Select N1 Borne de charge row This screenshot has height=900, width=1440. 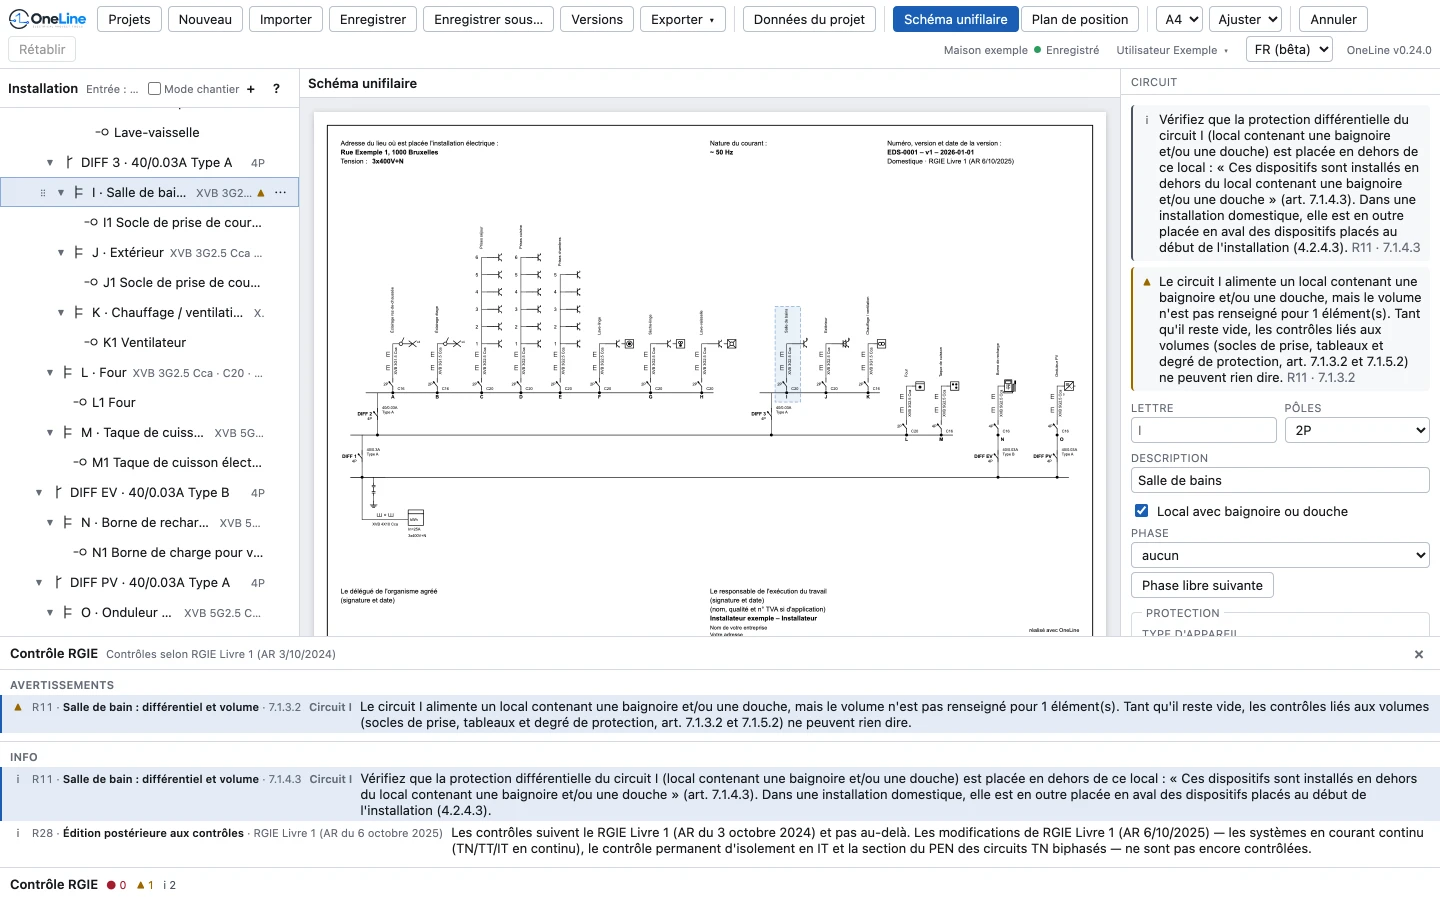tap(150, 553)
